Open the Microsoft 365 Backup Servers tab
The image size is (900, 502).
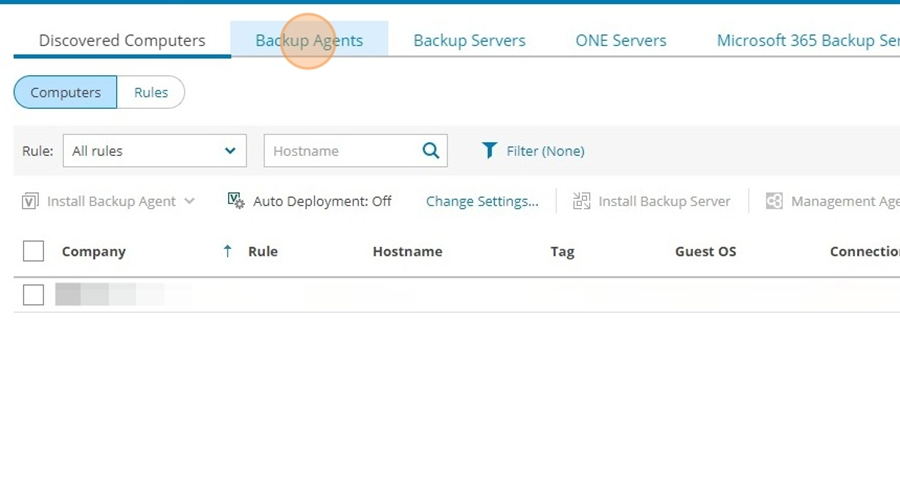pyautogui.click(x=808, y=40)
